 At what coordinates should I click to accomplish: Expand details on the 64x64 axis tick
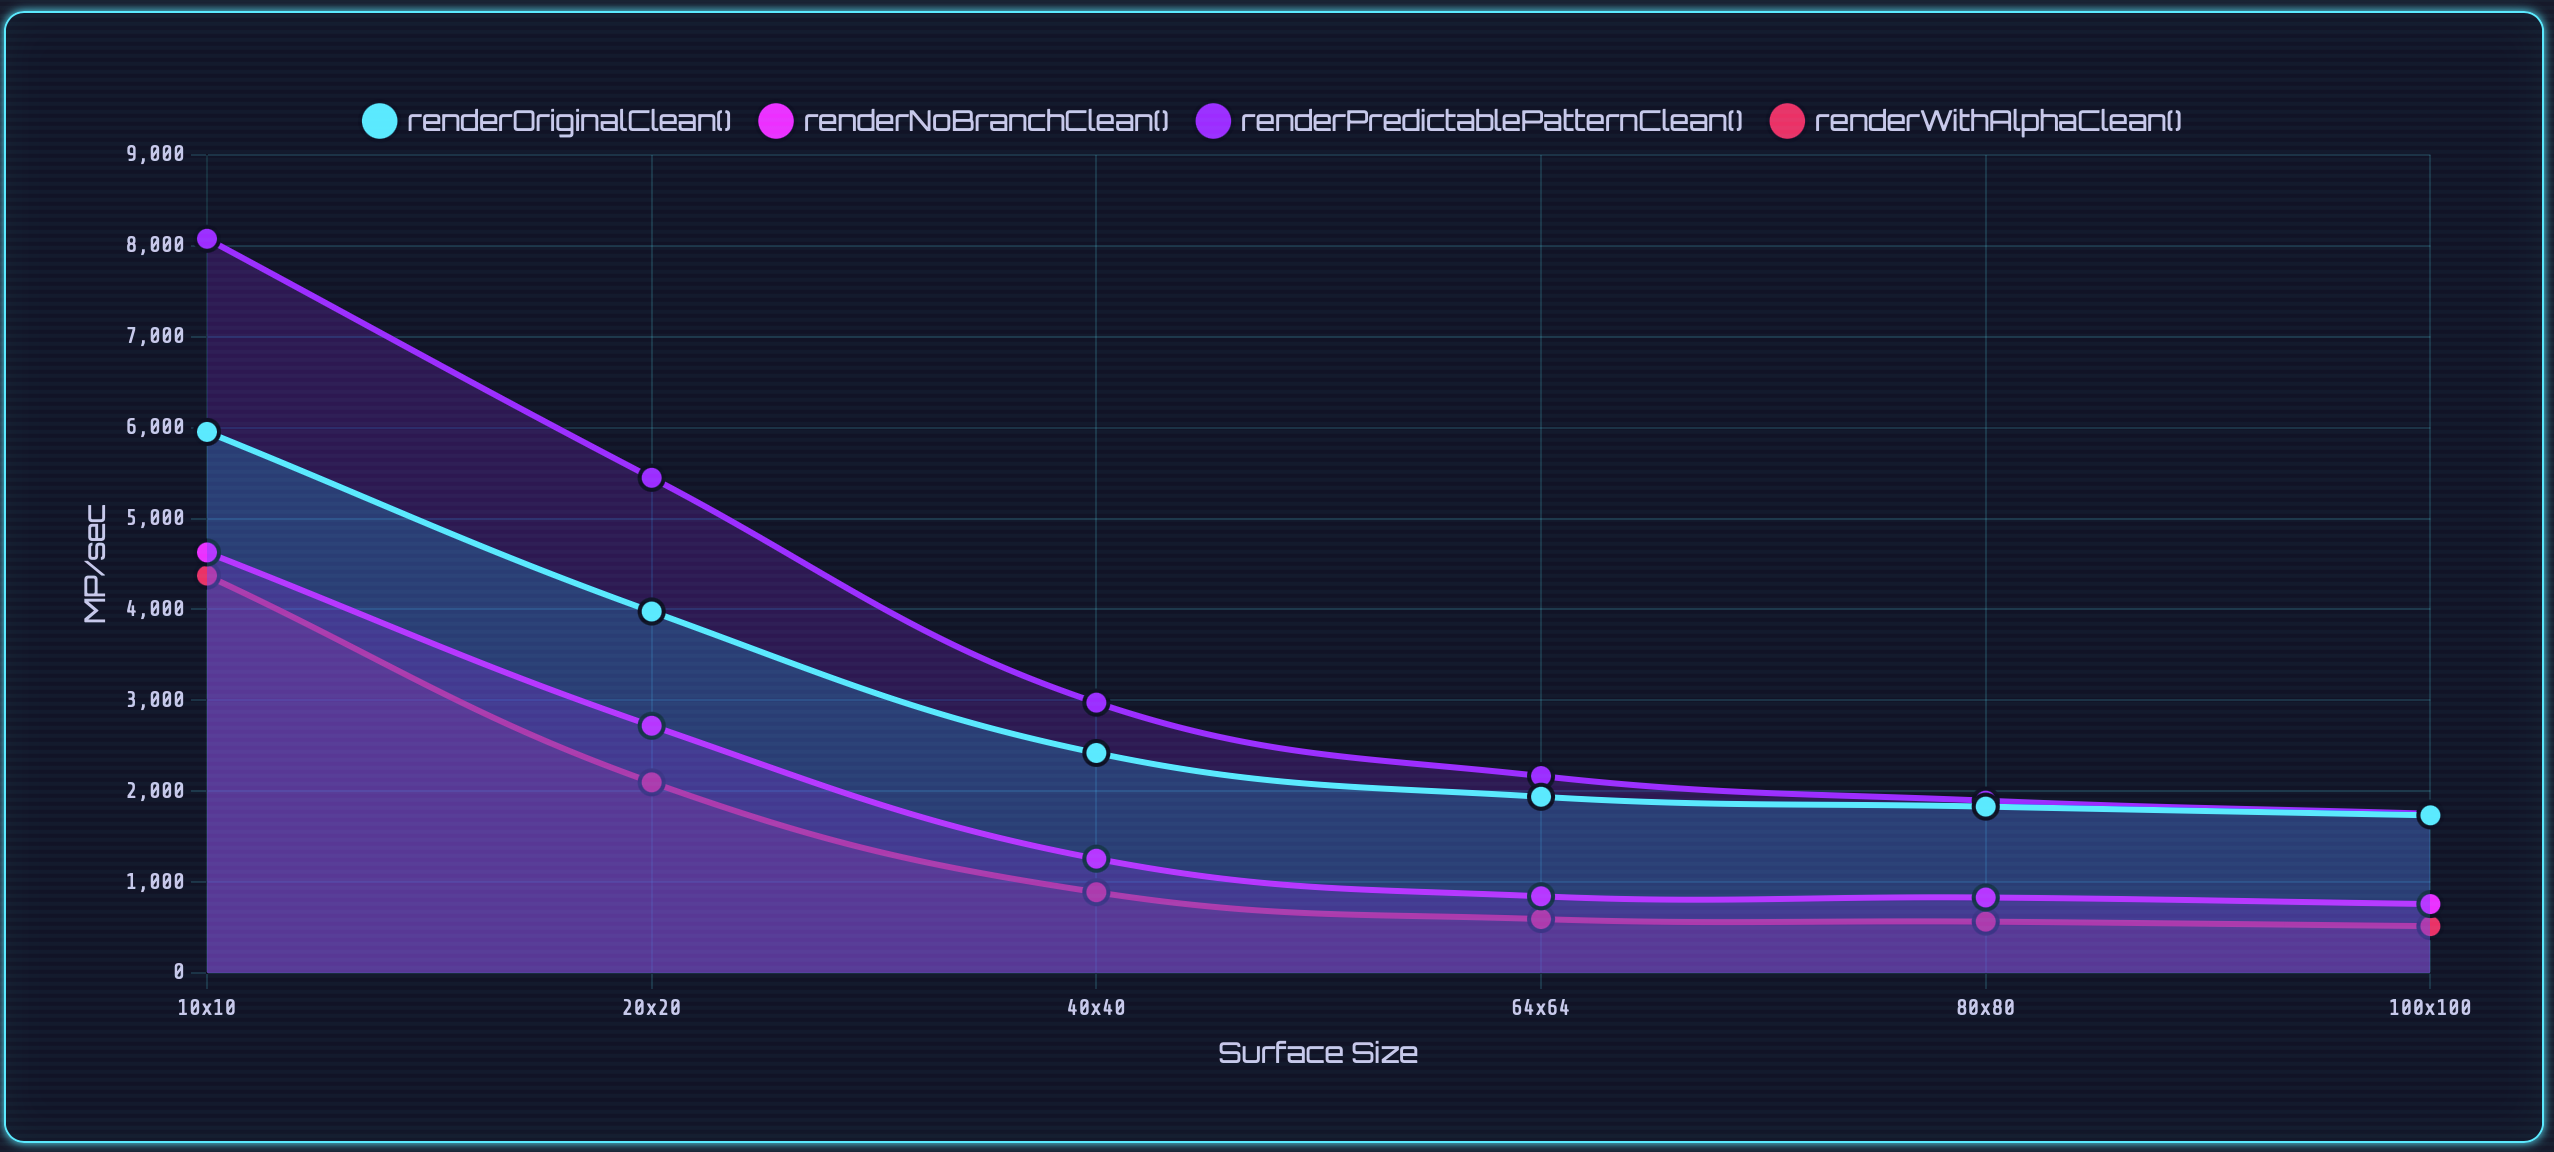tap(1540, 1008)
